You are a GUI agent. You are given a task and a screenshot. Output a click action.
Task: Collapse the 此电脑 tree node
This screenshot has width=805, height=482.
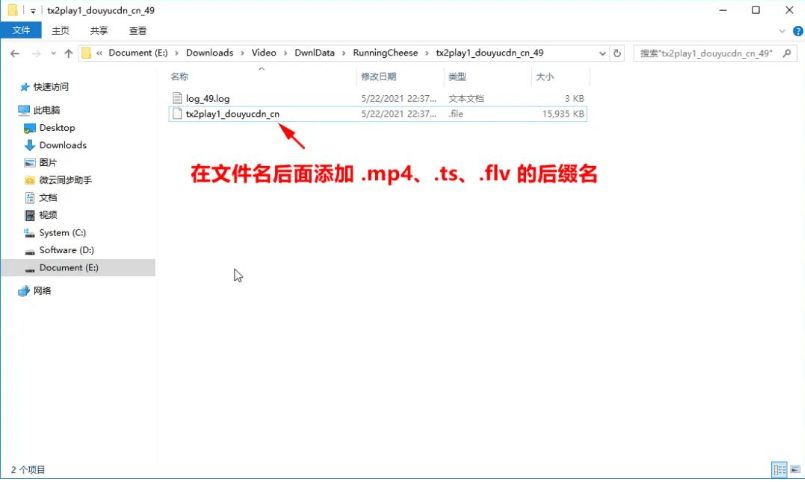click(x=9, y=110)
